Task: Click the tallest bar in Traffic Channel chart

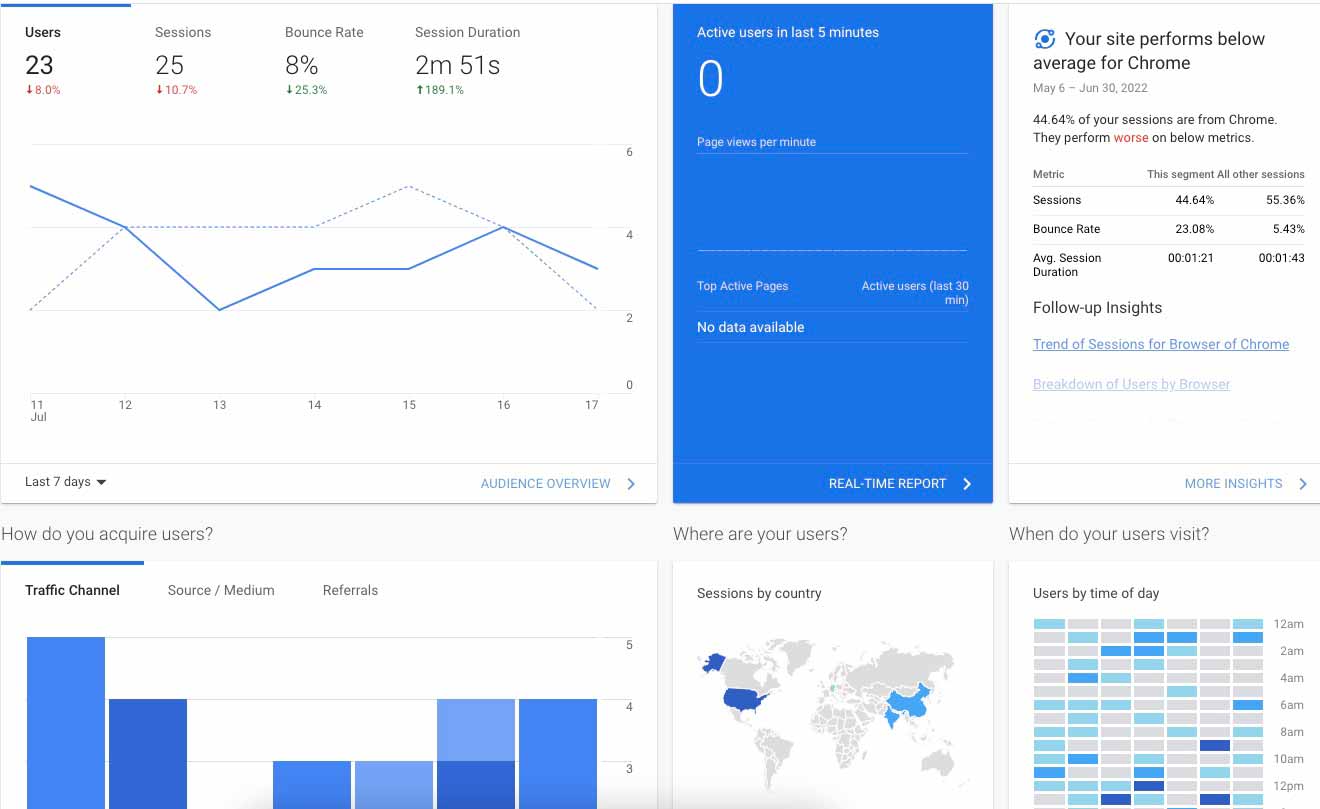Action: pos(66,720)
